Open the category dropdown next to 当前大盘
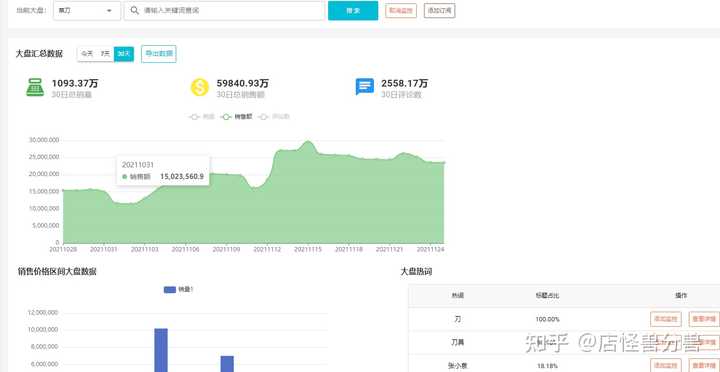The width and height of the screenshot is (720, 372). 87,11
